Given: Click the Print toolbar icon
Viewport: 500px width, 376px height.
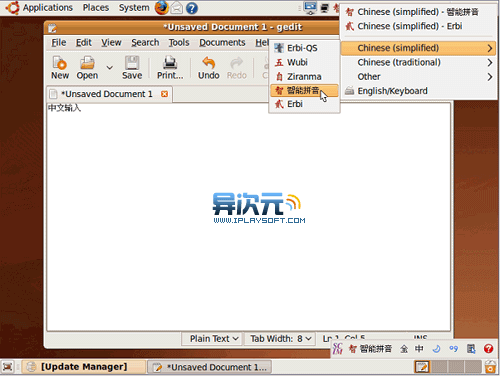Looking at the screenshot, I should pyautogui.click(x=170, y=68).
